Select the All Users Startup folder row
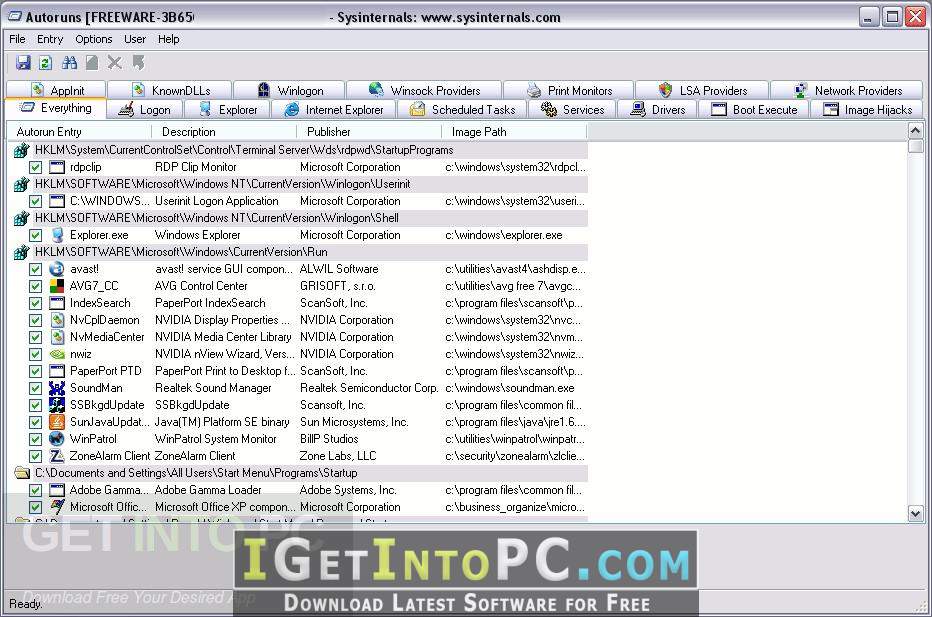The width and height of the screenshot is (932, 617). [300, 473]
